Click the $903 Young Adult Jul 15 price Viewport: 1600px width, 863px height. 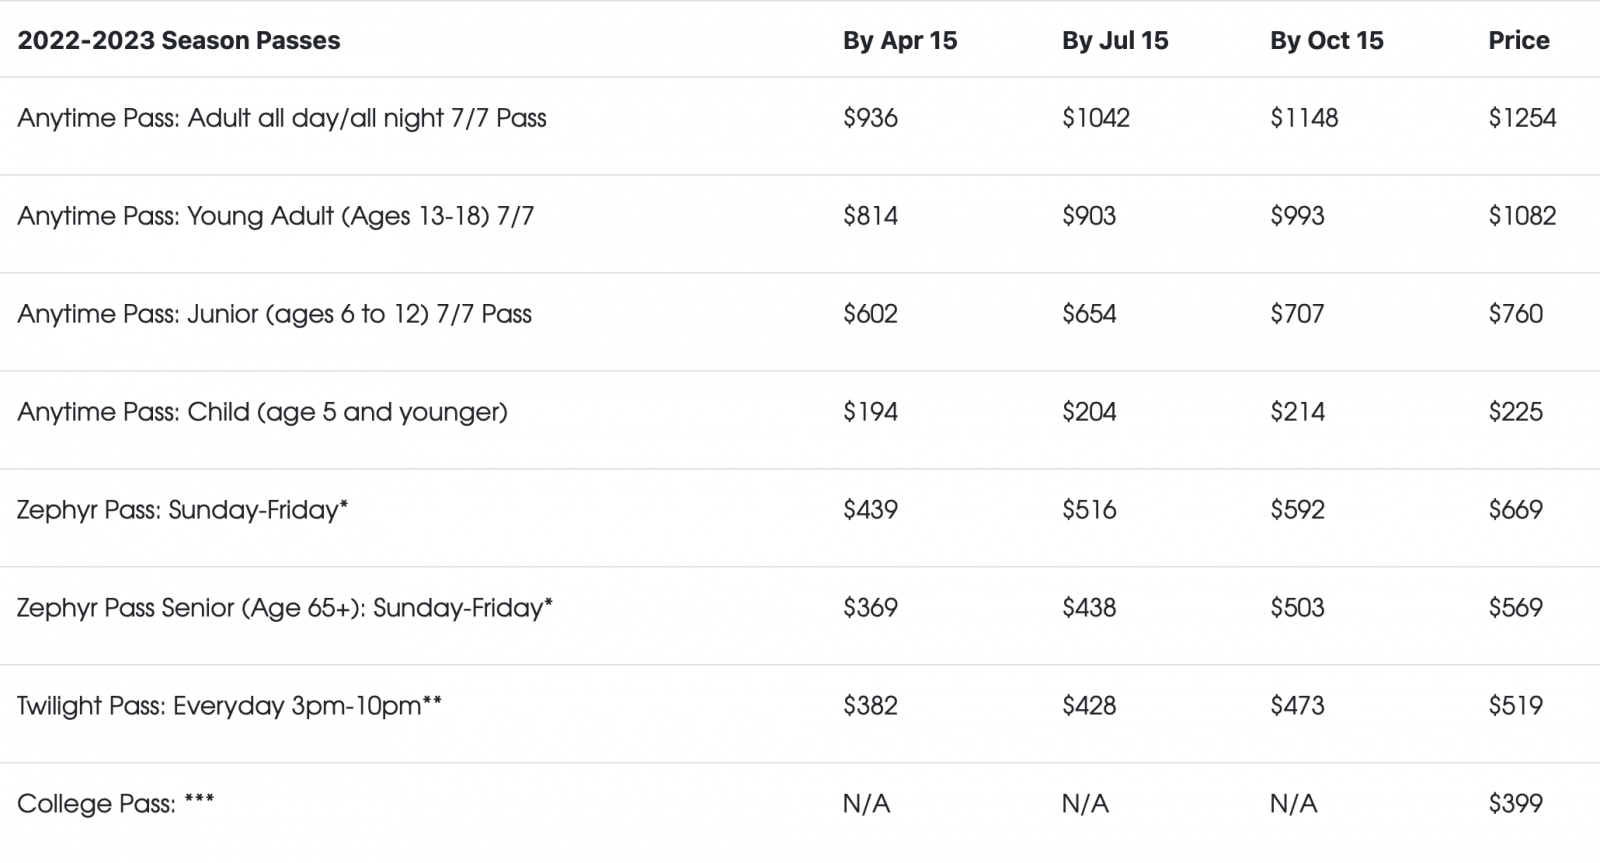[1089, 216]
